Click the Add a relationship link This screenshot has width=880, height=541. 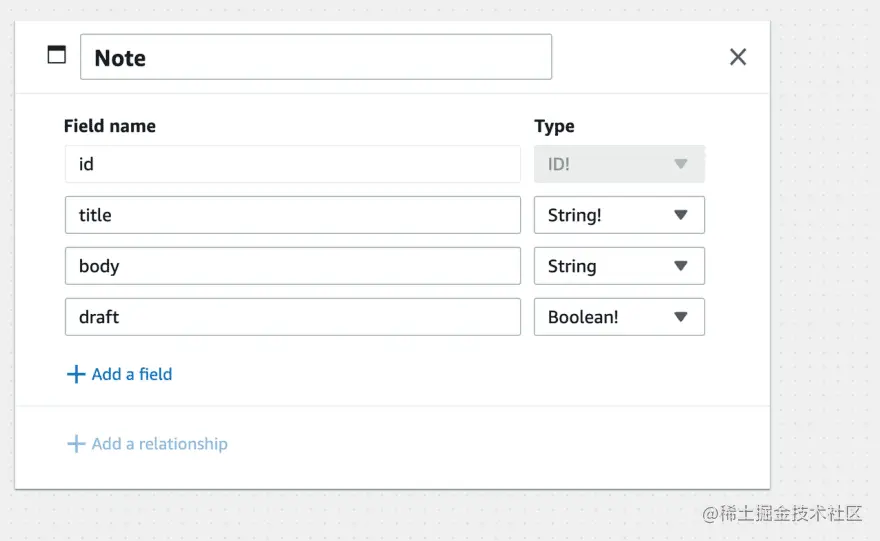point(159,444)
